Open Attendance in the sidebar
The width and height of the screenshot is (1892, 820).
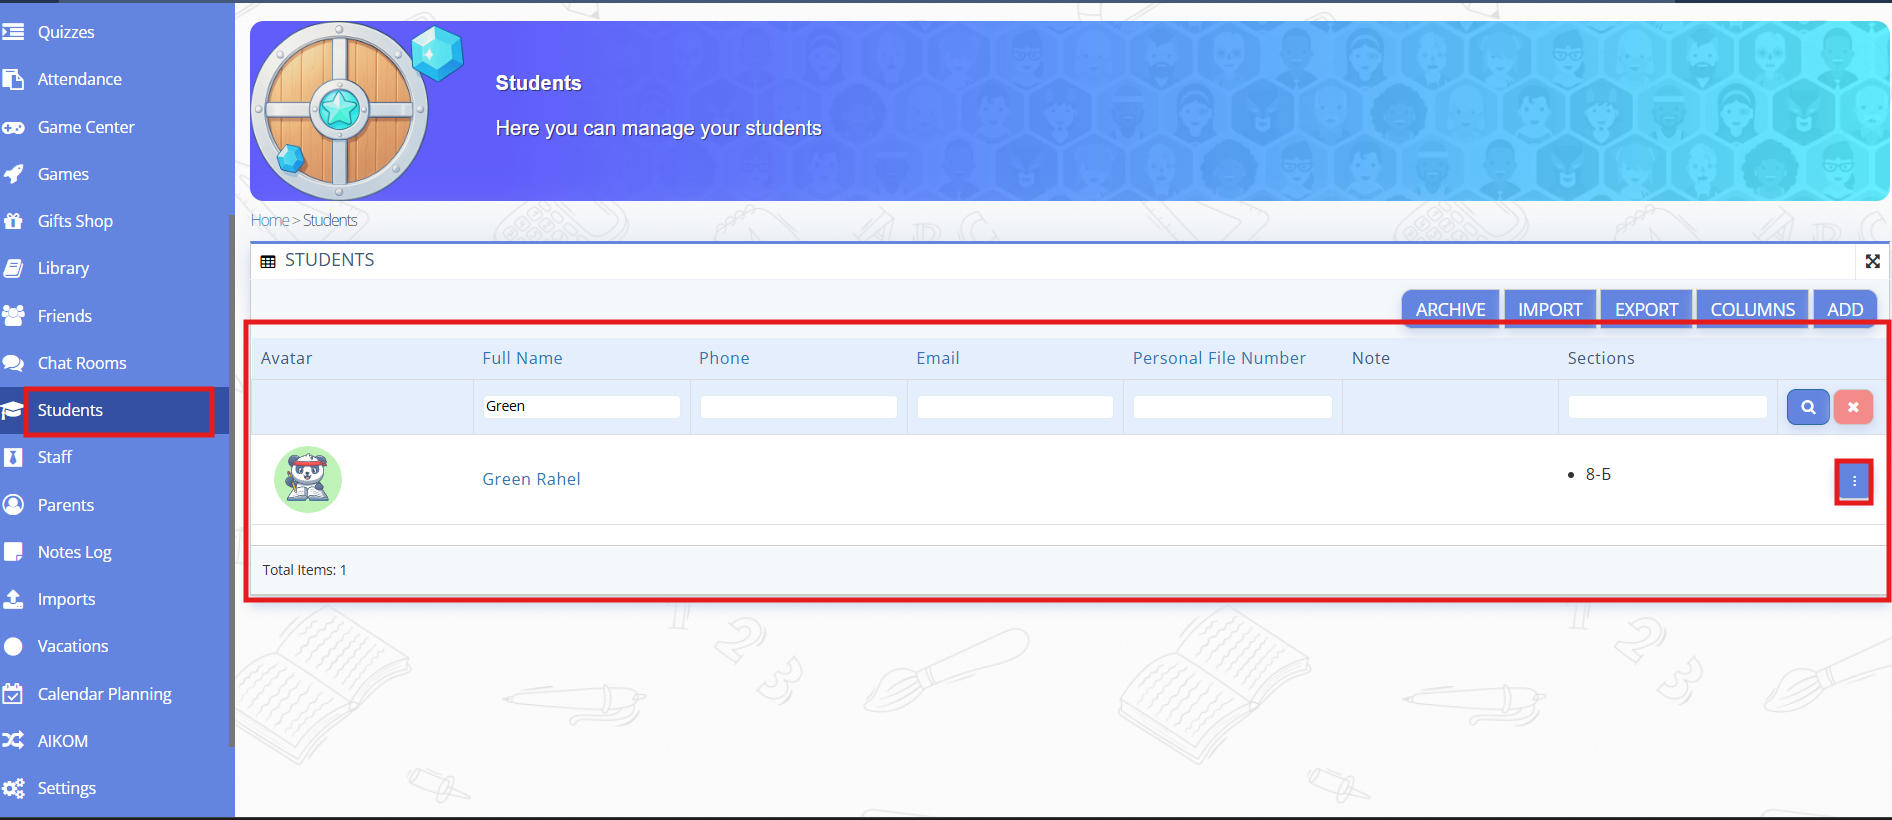pos(79,79)
